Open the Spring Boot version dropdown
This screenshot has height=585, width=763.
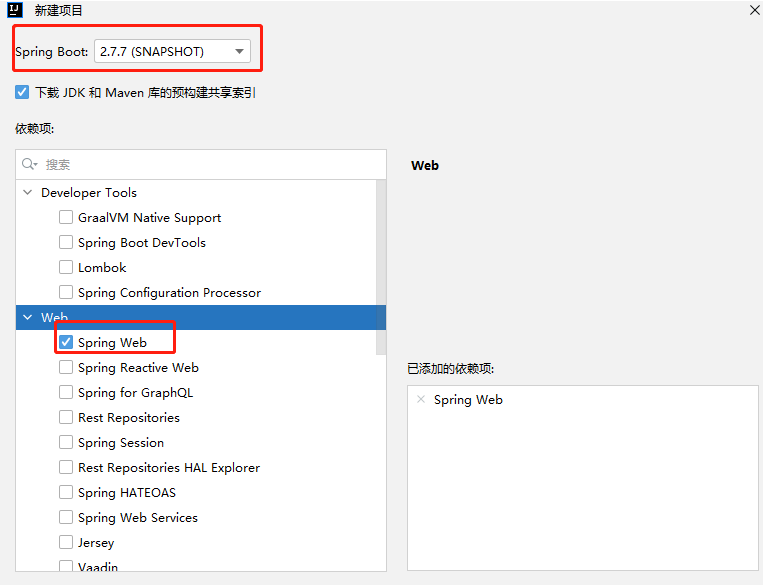click(172, 52)
